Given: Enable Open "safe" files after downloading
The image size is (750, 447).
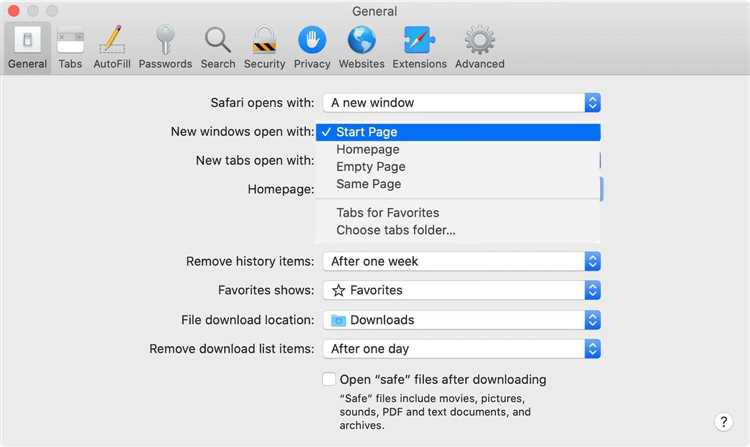Looking at the screenshot, I should pyautogui.click(x=329, y=379).
